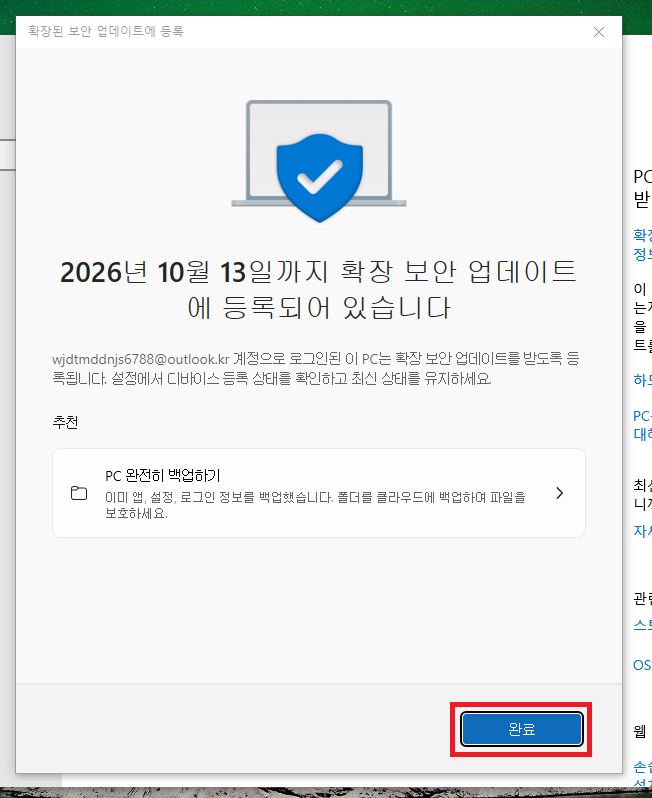The image size is (652, 798).
Task: Close the 확장된 보안 업데이트에 등록 dialog
Action: tap(599, 32)
